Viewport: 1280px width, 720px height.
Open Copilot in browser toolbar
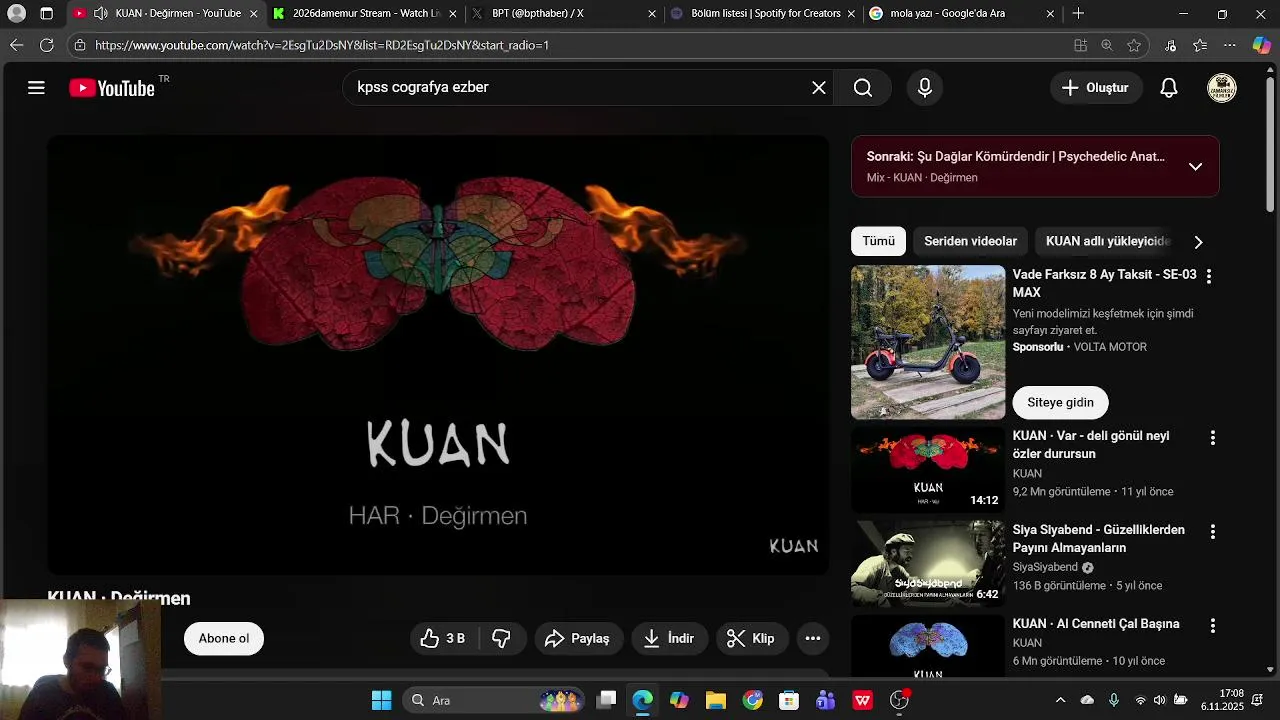point(1262,45)
